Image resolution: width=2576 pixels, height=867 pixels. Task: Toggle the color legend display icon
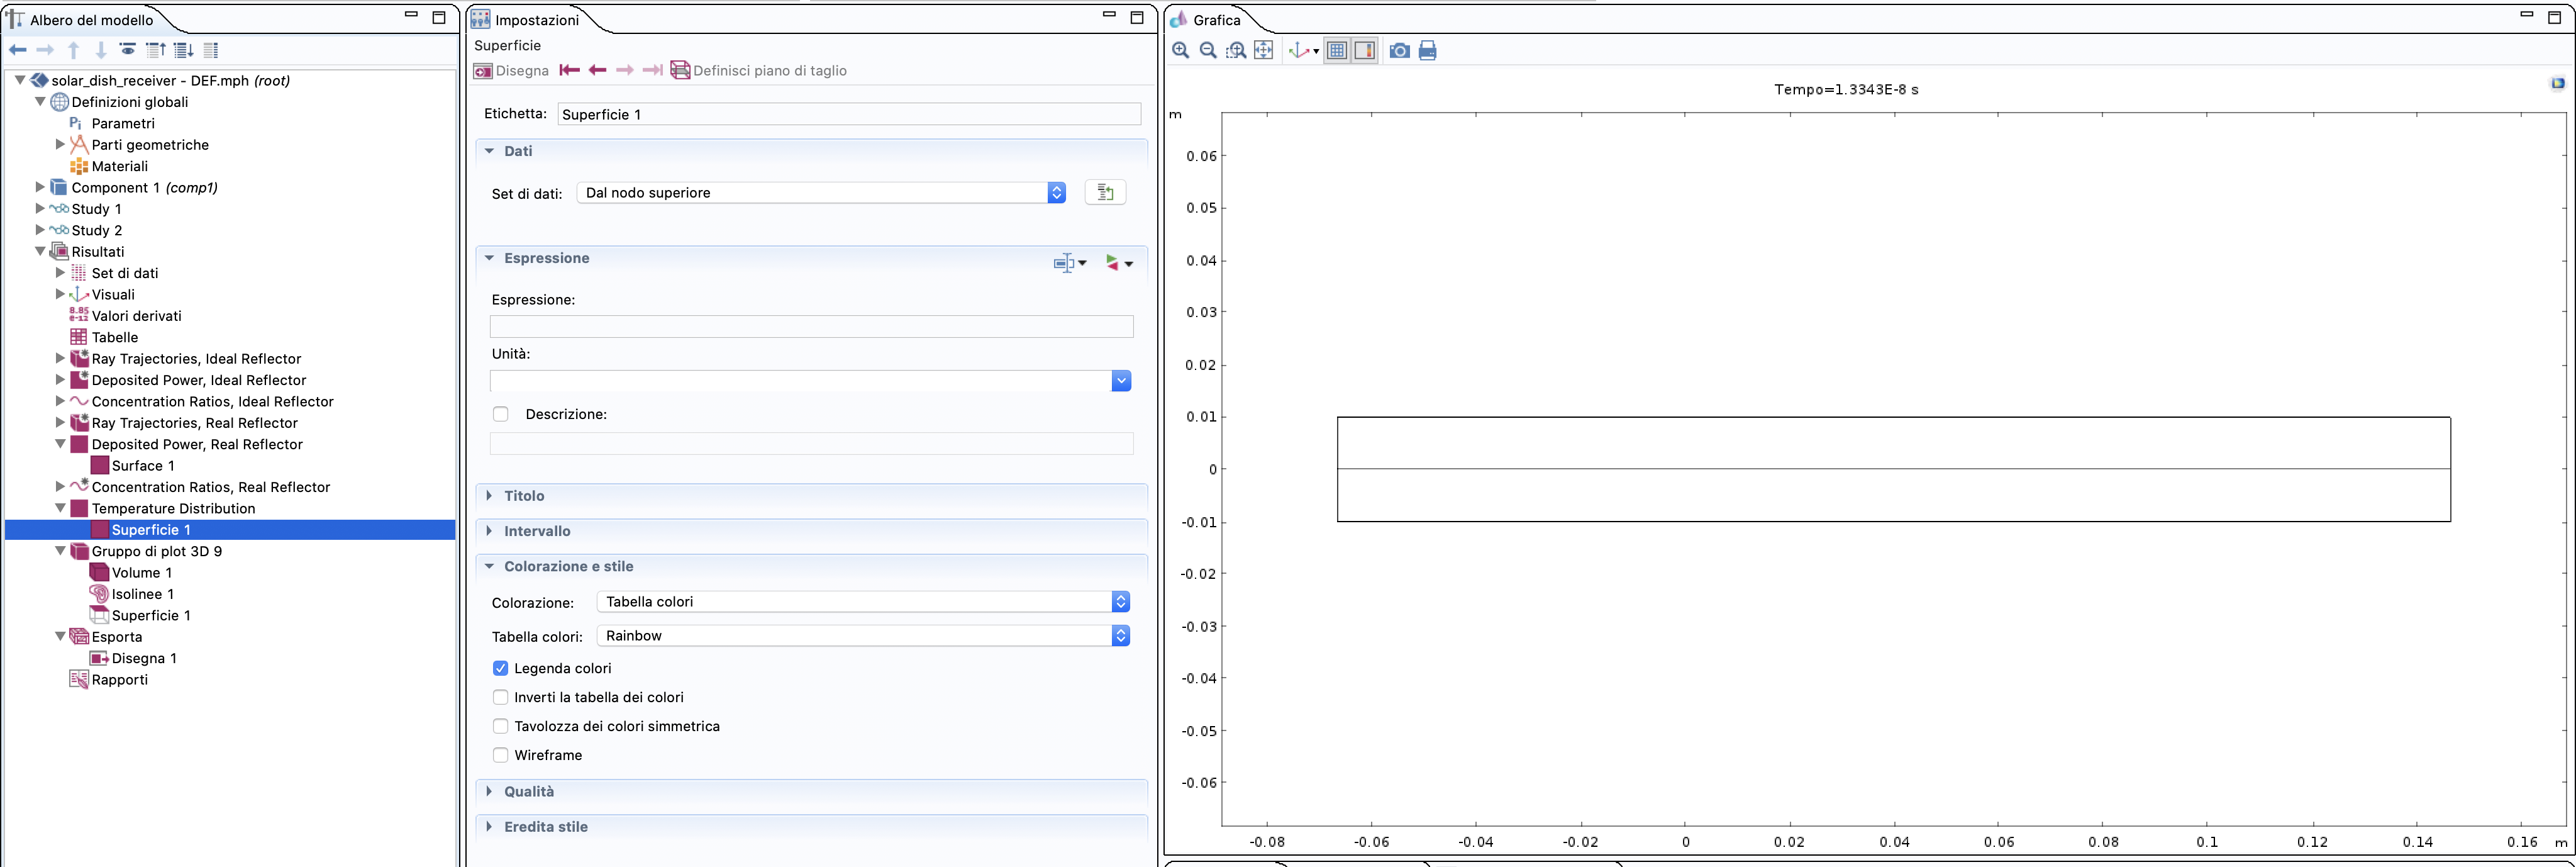[1365, 51]
